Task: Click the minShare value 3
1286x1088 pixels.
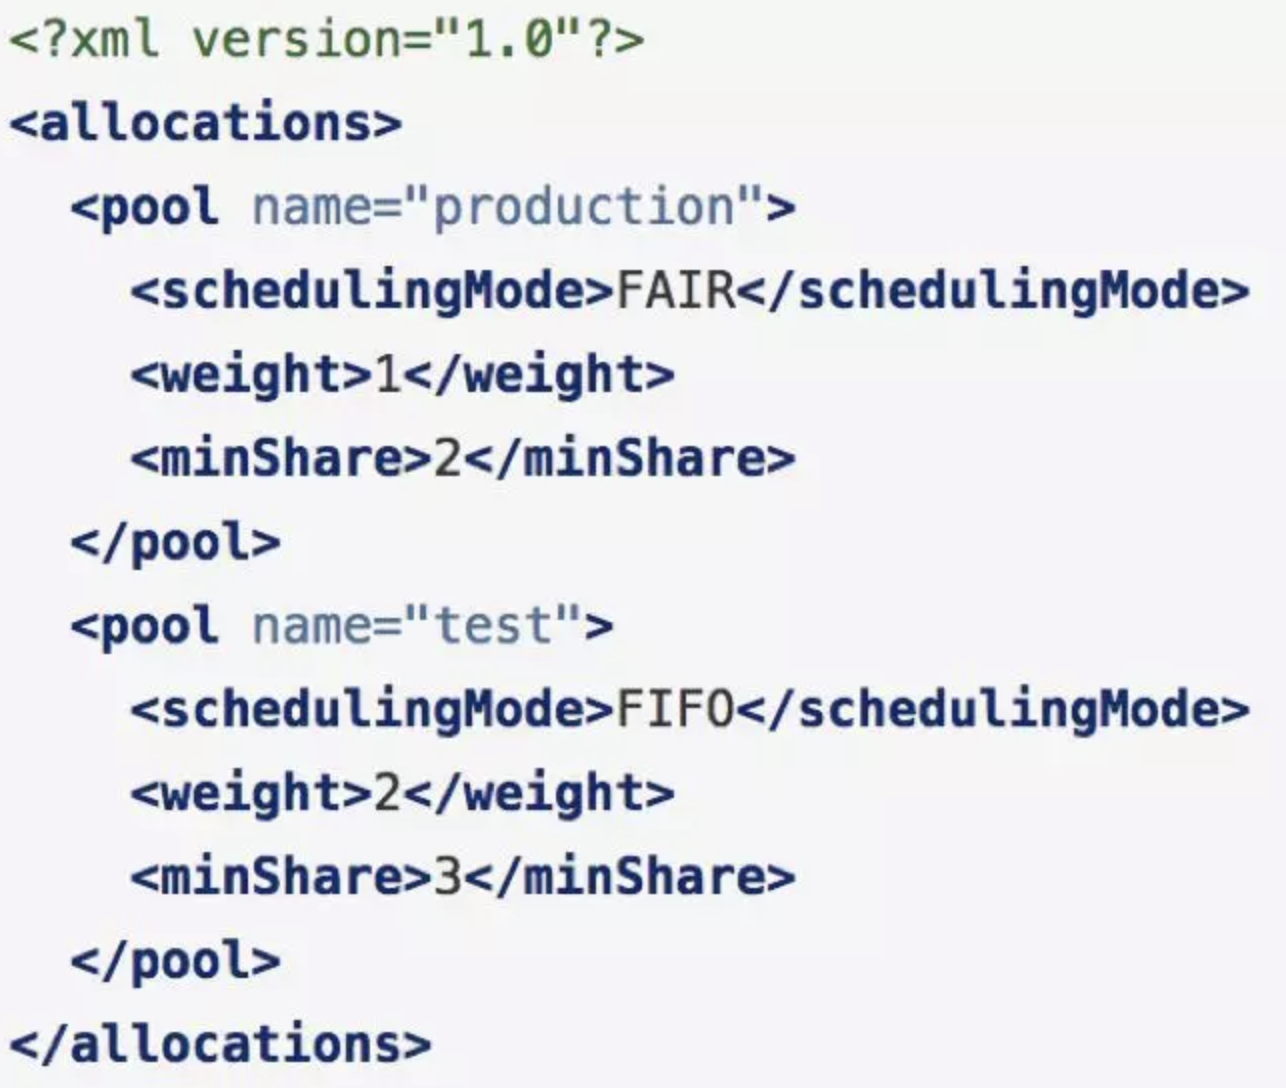Action: (x=447, y=878)
